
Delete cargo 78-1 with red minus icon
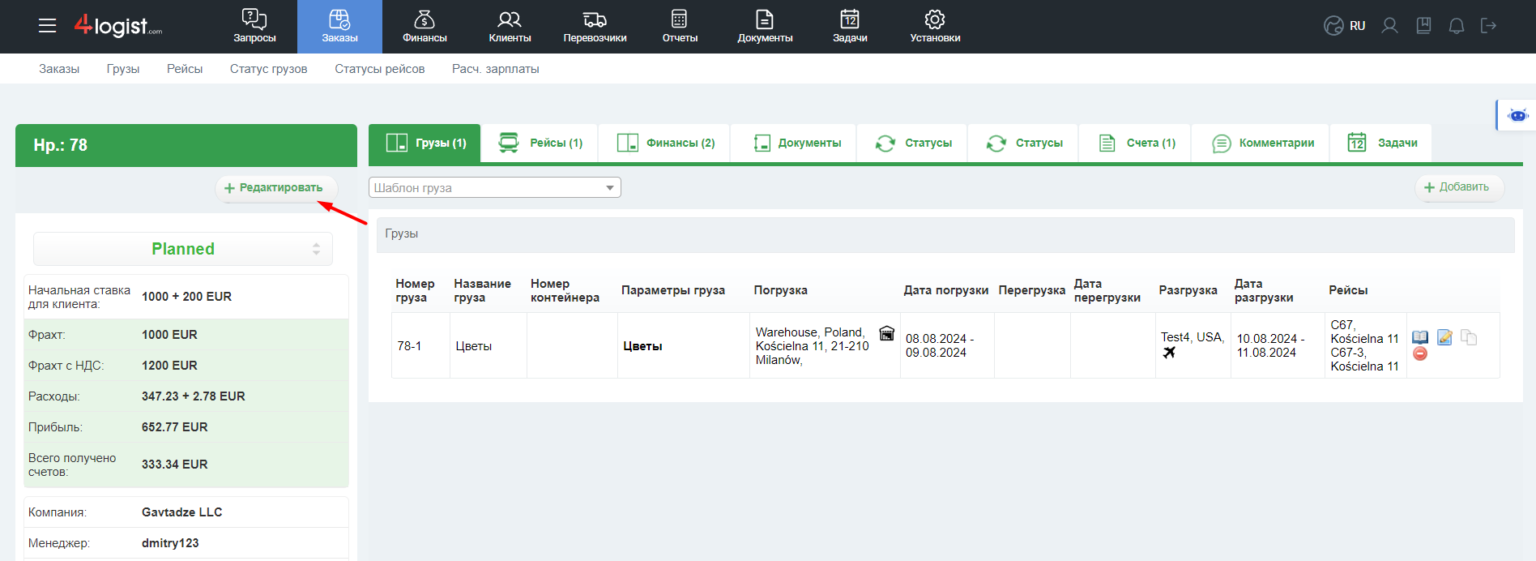[x=1420, y=355]
